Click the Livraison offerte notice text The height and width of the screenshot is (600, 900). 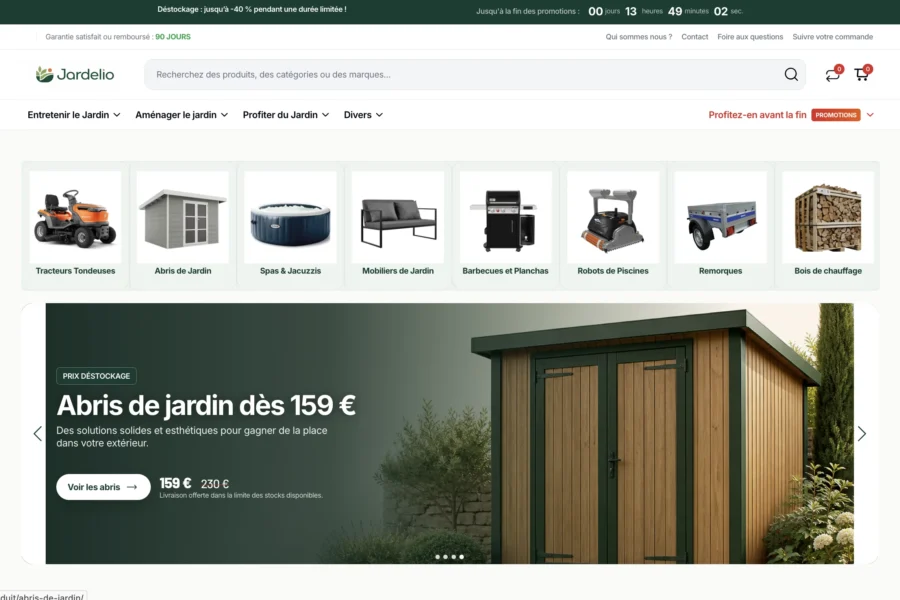click(241, 496)
